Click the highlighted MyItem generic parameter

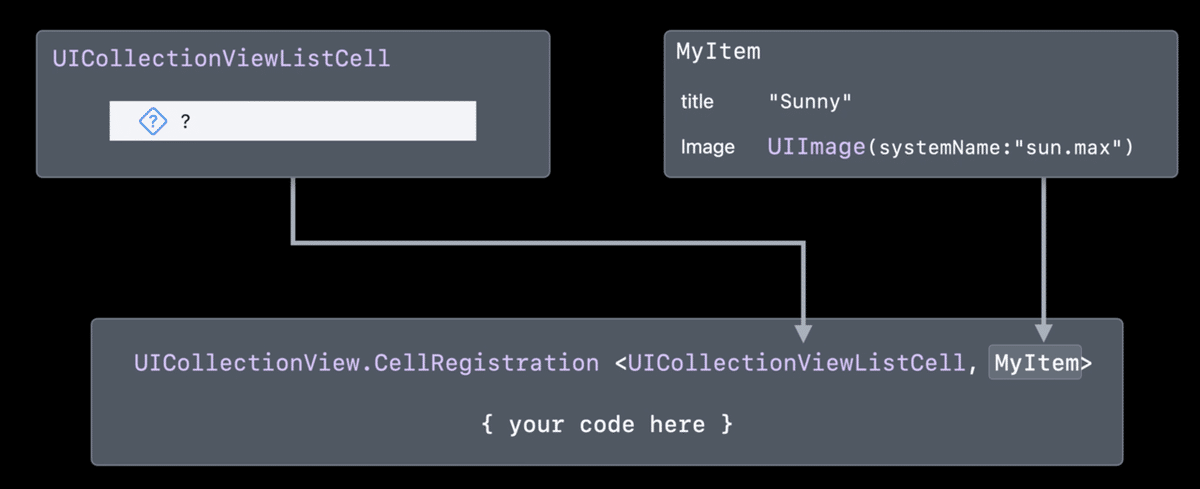1037,363
